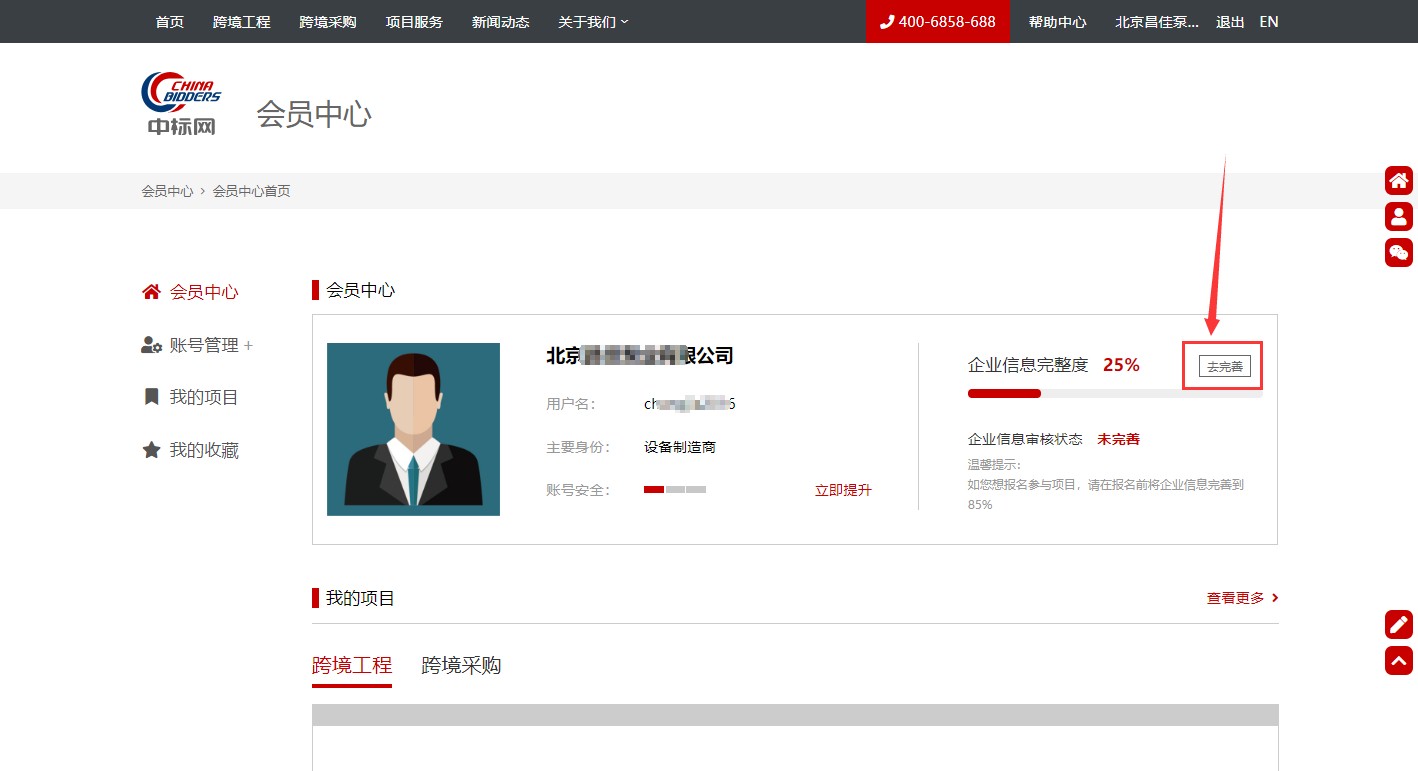This screenshot has width=1418, height=771.
Task: Open 首页 in top navigation
Action: 170,22
